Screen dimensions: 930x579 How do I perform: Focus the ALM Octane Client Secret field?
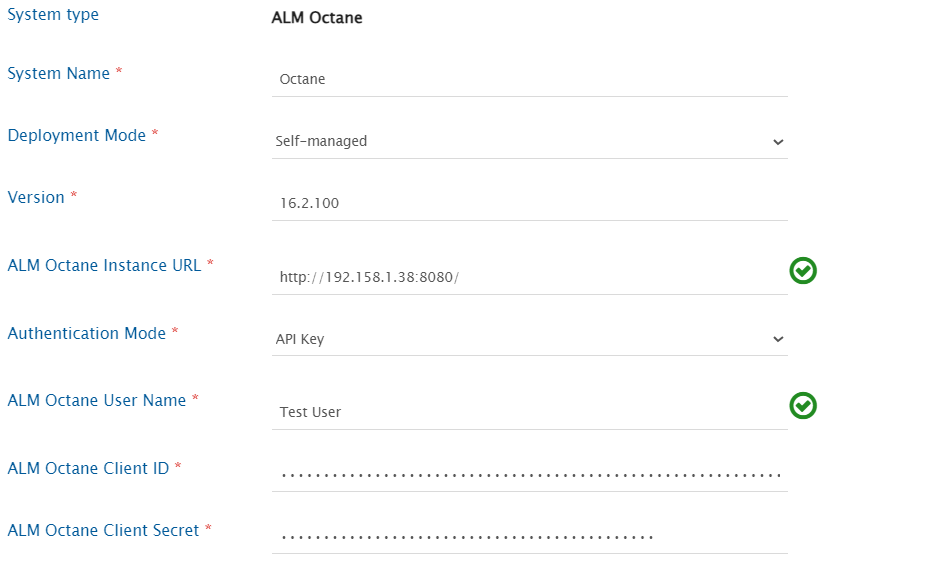(x=529, y=536)
